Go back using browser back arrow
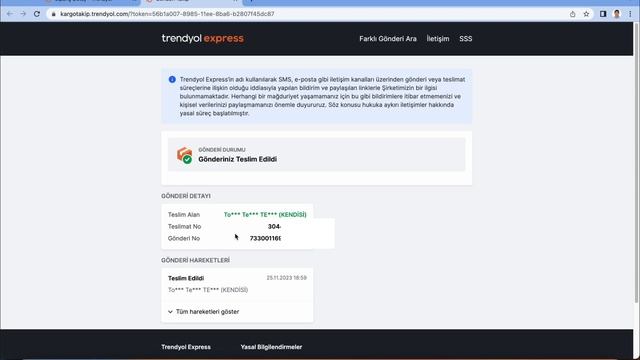This screenshot has width=640, height=360. [x=10, y=14]
